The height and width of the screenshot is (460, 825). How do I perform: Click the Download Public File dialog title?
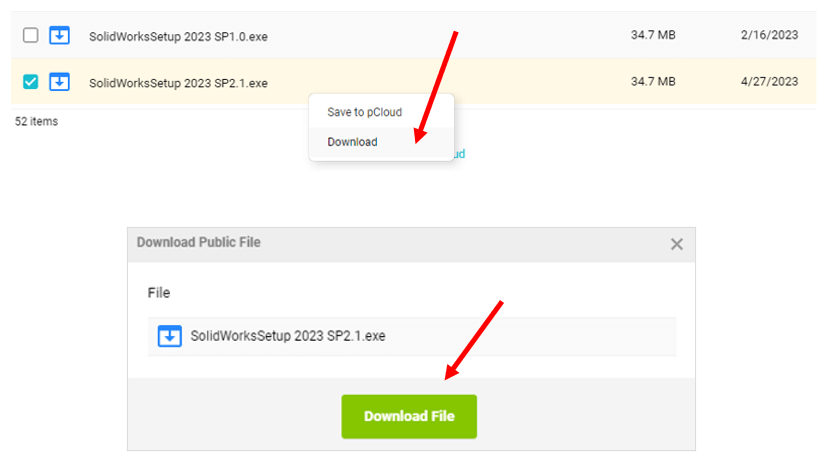click(198, 242)
